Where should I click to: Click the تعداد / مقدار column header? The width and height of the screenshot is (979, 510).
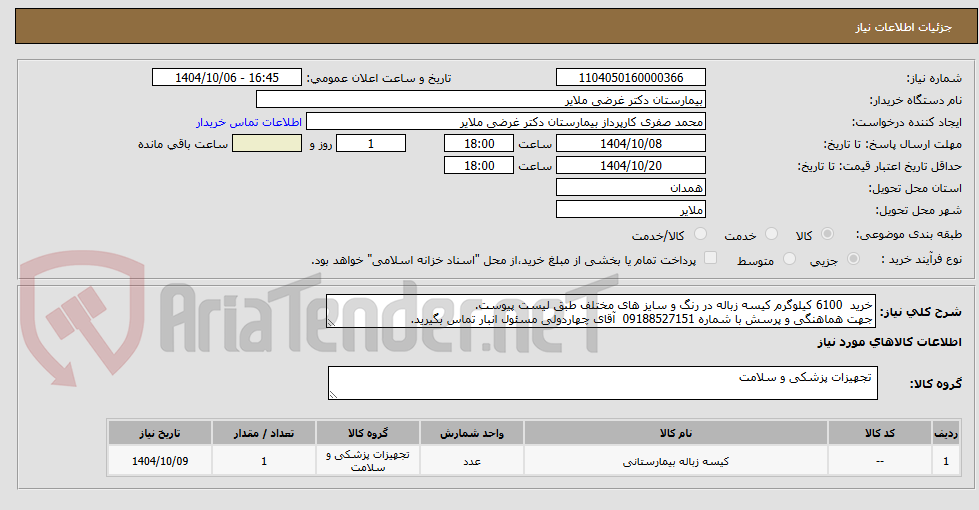pyautogui.click(x=264, y=433)
